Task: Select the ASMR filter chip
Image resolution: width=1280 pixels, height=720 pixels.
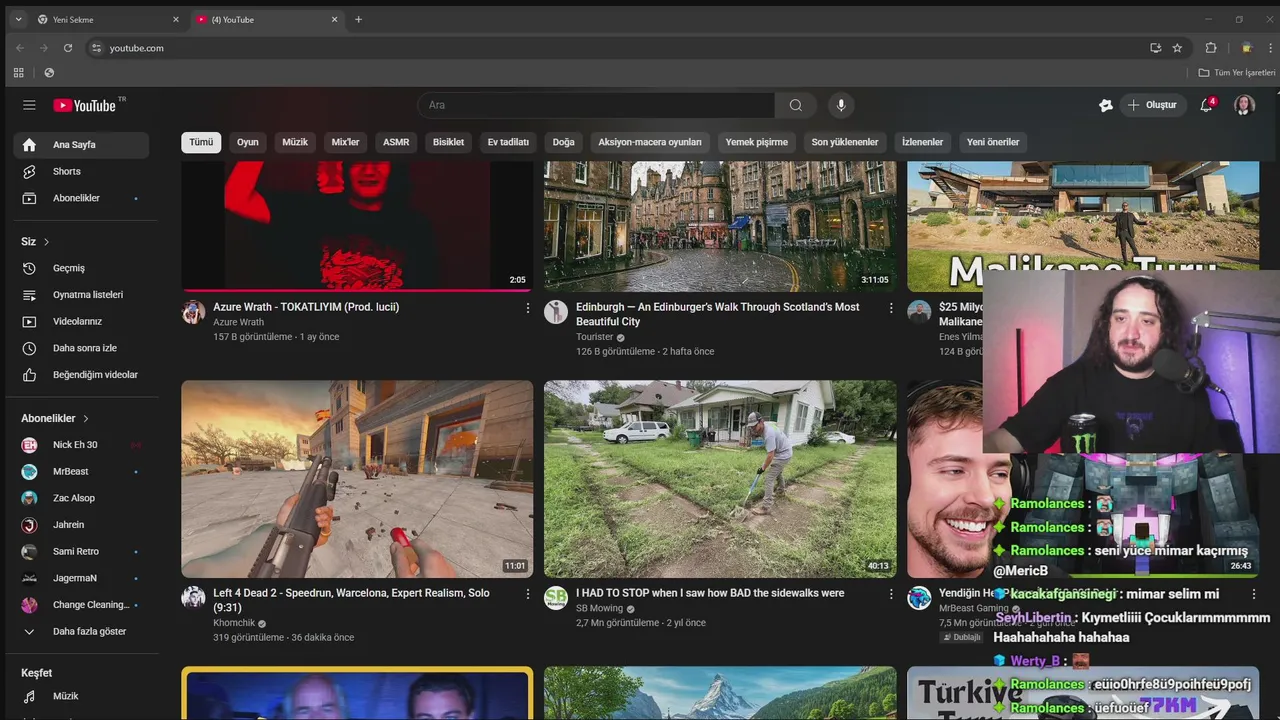Action: [x=396, y=142]
